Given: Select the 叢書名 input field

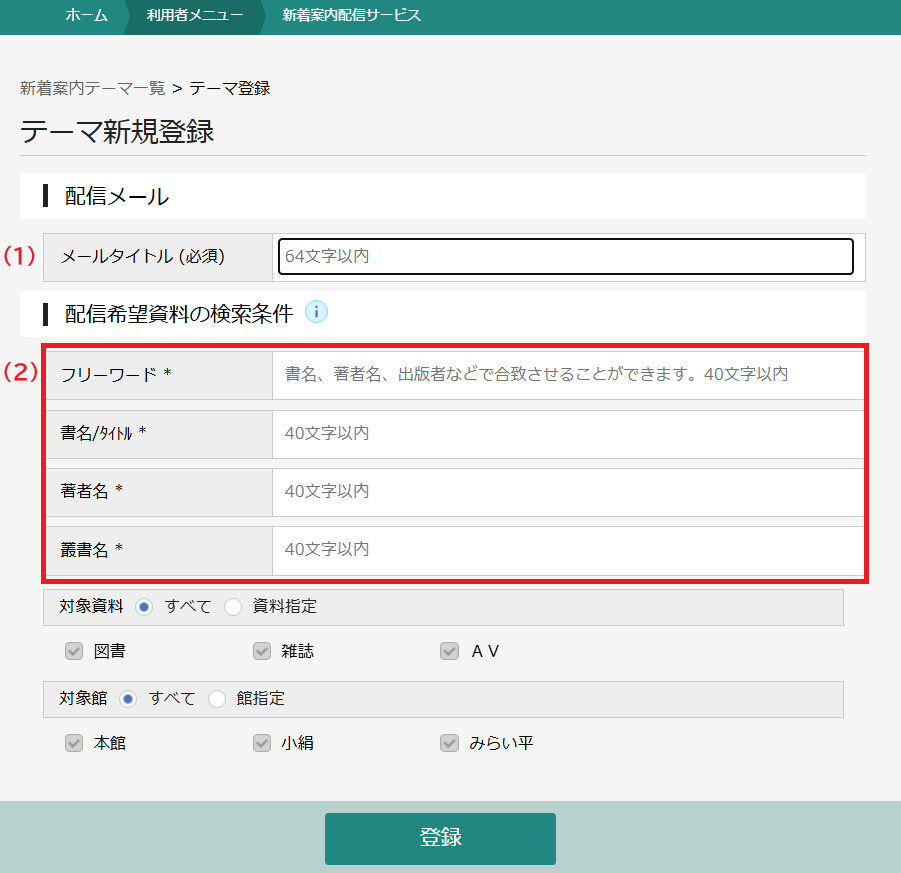Looking at the screenshot, I should [x=567, y=549].
